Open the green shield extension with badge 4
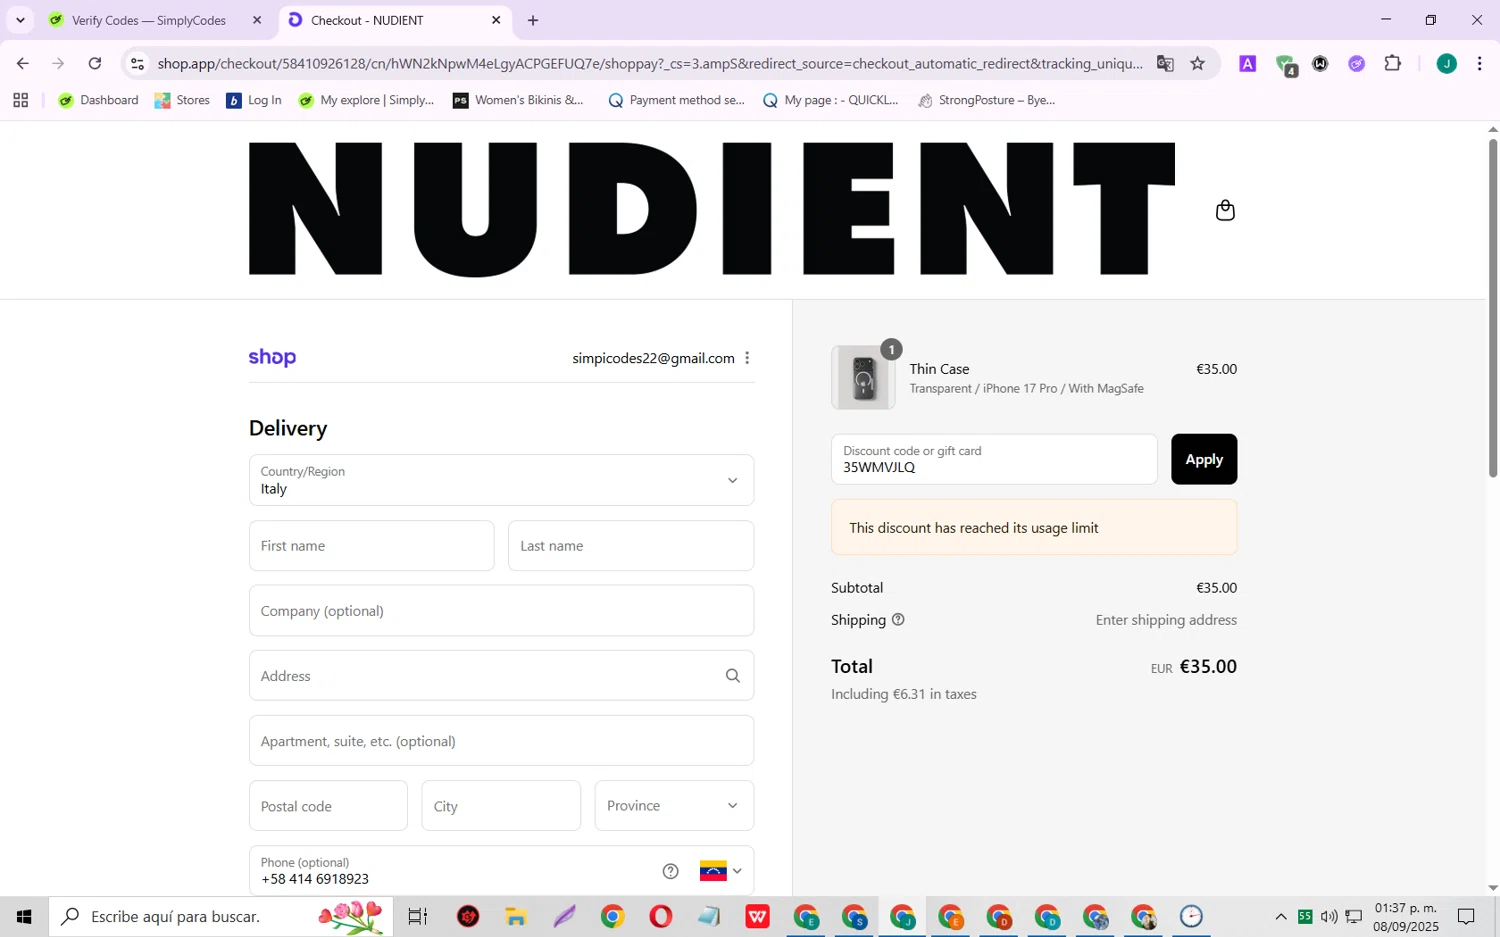The height and width of the screenshot is (937, 1500). pyautogui.click(x=1286, y=65)
